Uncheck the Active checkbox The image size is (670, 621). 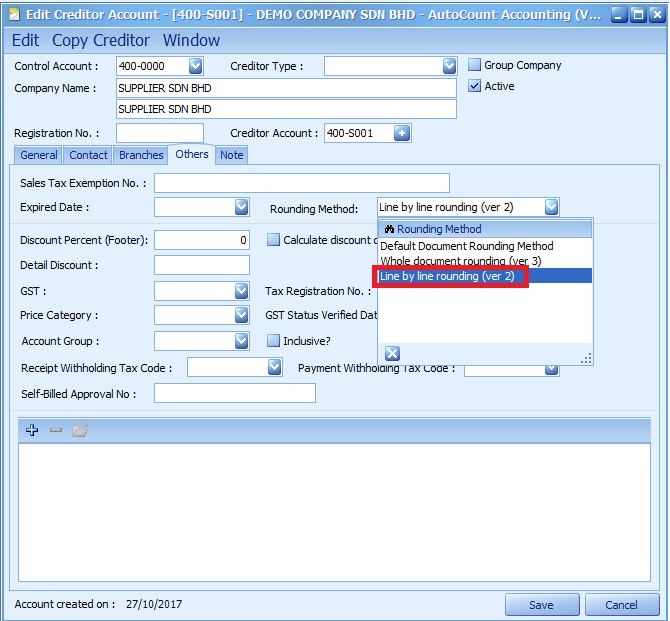point(475,87)
